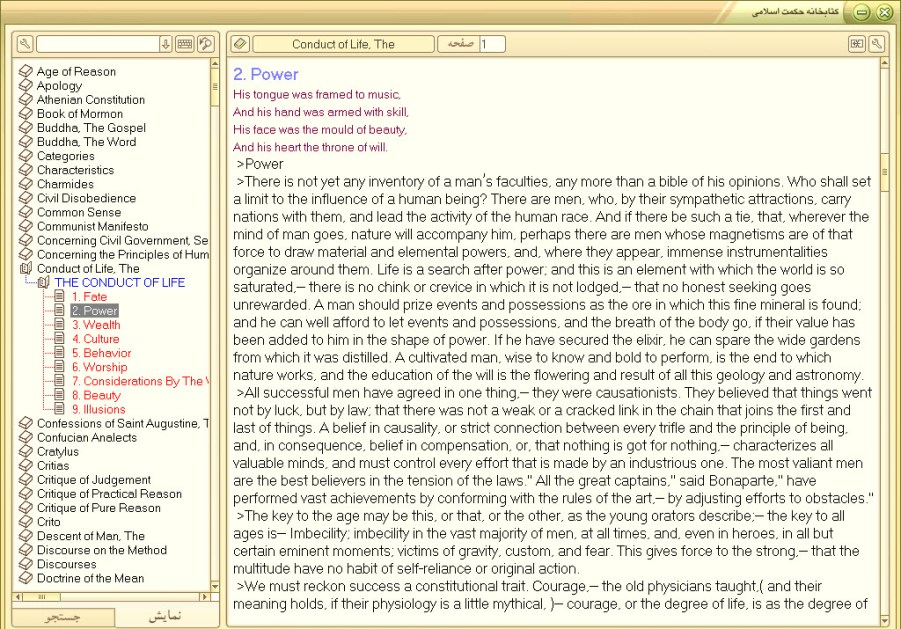Click the book icon for Doctrine of the Mean
This screenshot has height=629, width=901.
coord(25,578)
